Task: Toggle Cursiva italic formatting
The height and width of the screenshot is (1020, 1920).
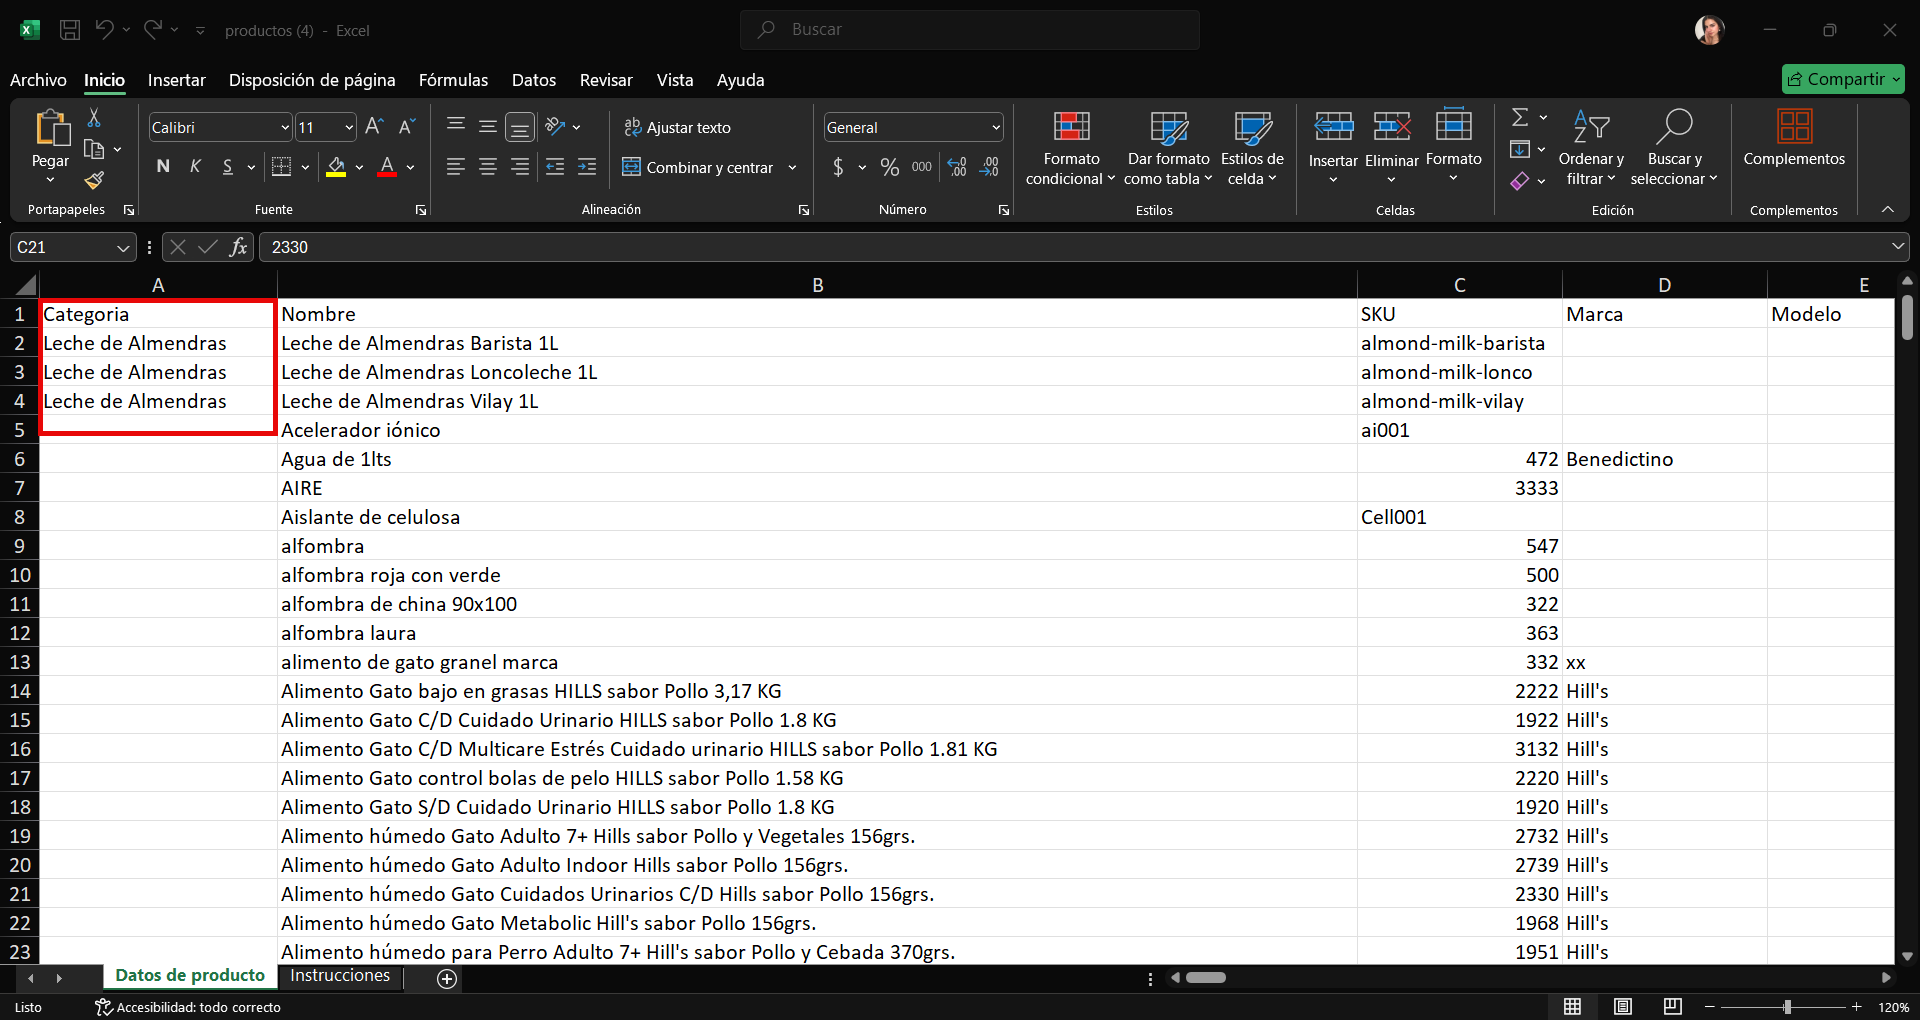Action: point(195,167)
